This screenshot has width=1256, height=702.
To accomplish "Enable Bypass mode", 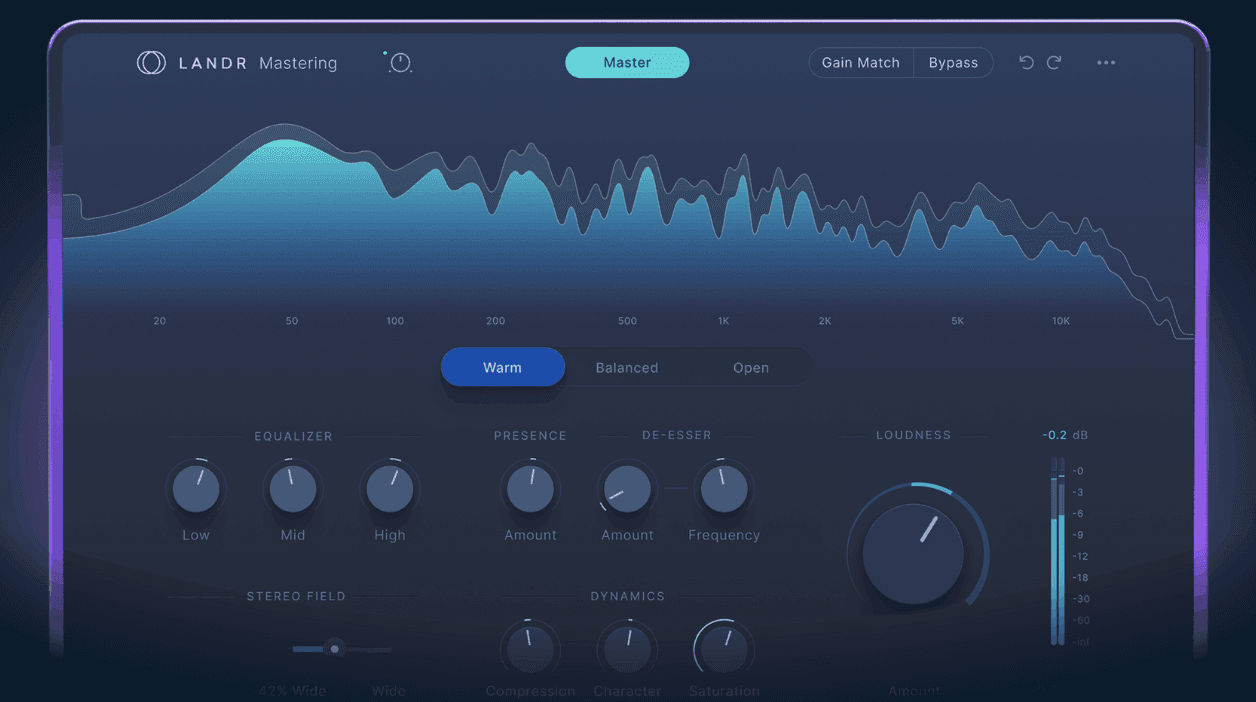I will [x=953, y=62].
